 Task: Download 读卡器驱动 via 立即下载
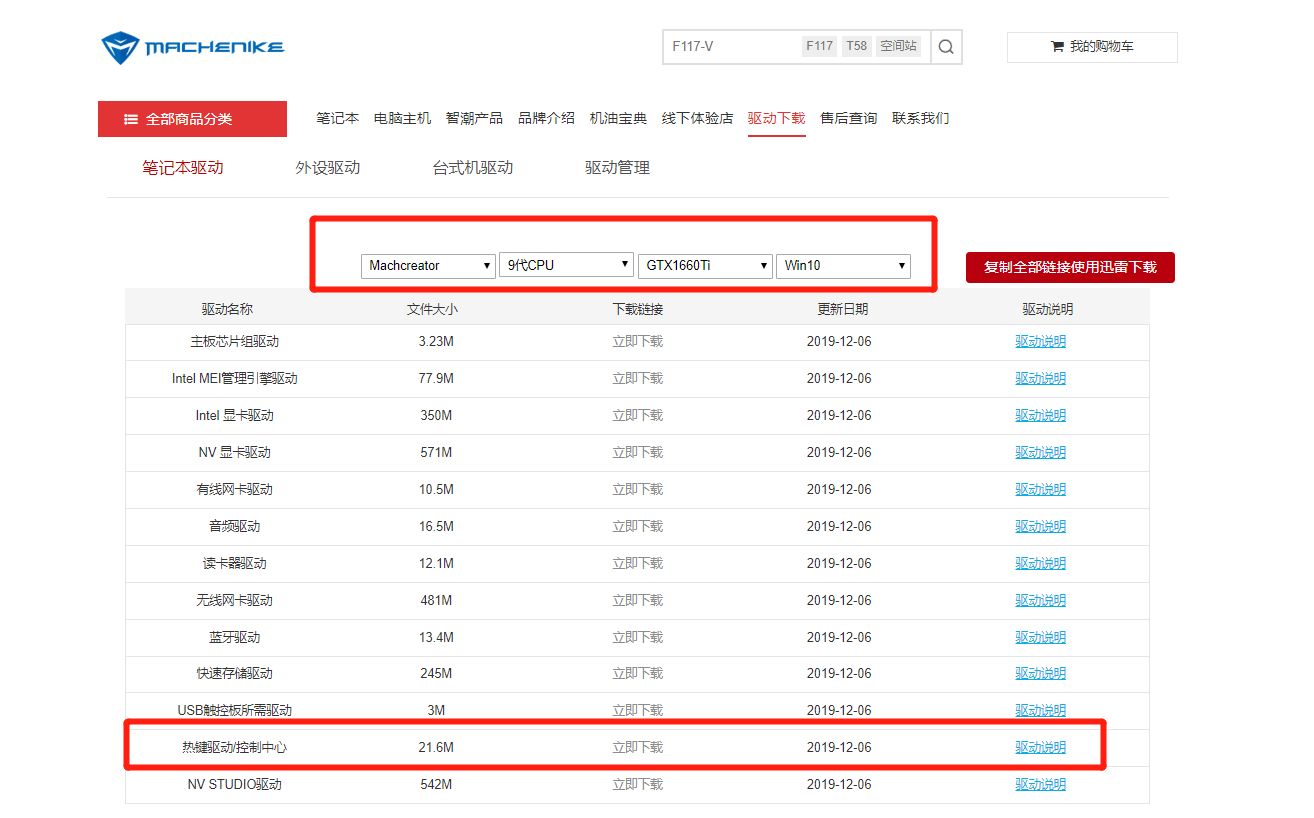[638, 563]
